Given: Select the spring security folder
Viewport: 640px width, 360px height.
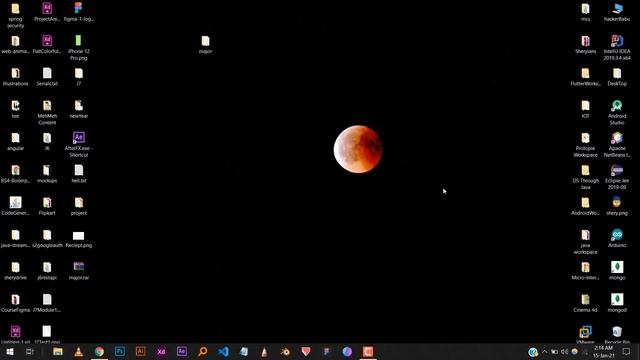Looking at the screenshot, I should (16, 16).
